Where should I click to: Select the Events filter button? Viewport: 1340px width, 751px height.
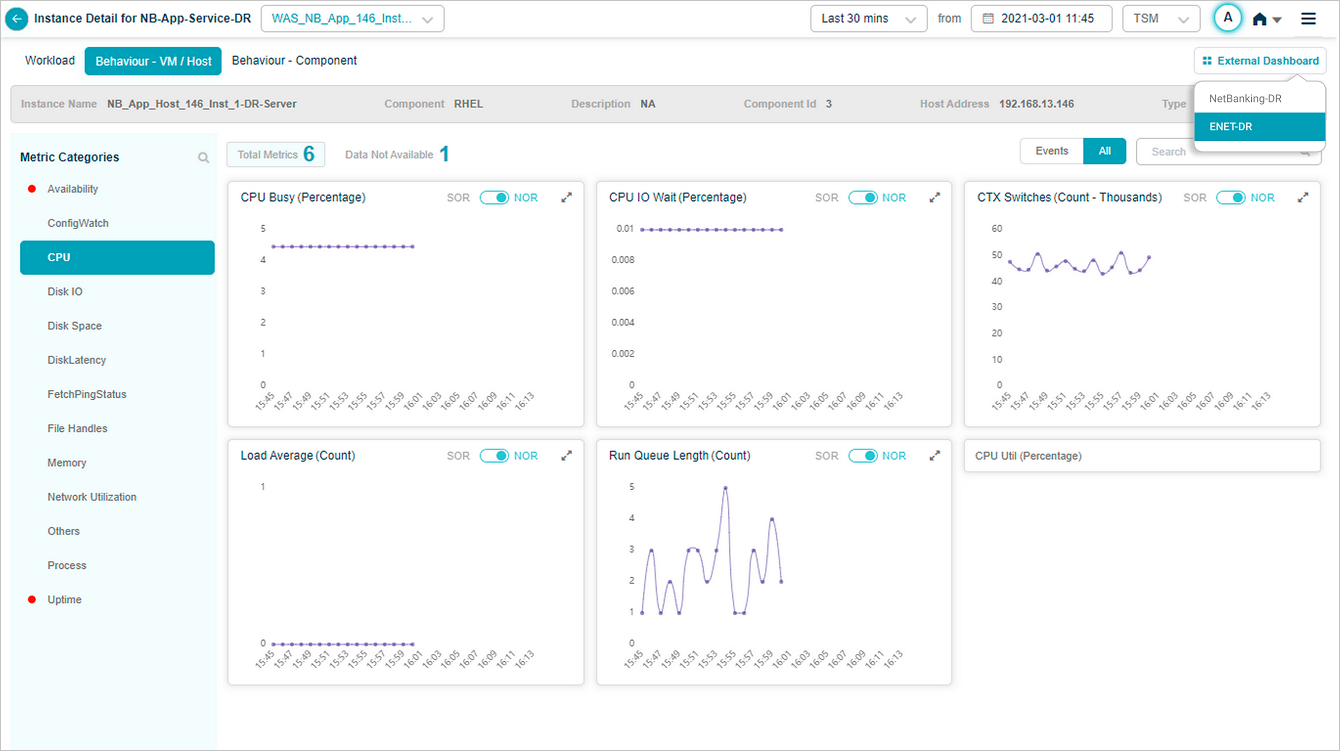(x=1051, y=151)
